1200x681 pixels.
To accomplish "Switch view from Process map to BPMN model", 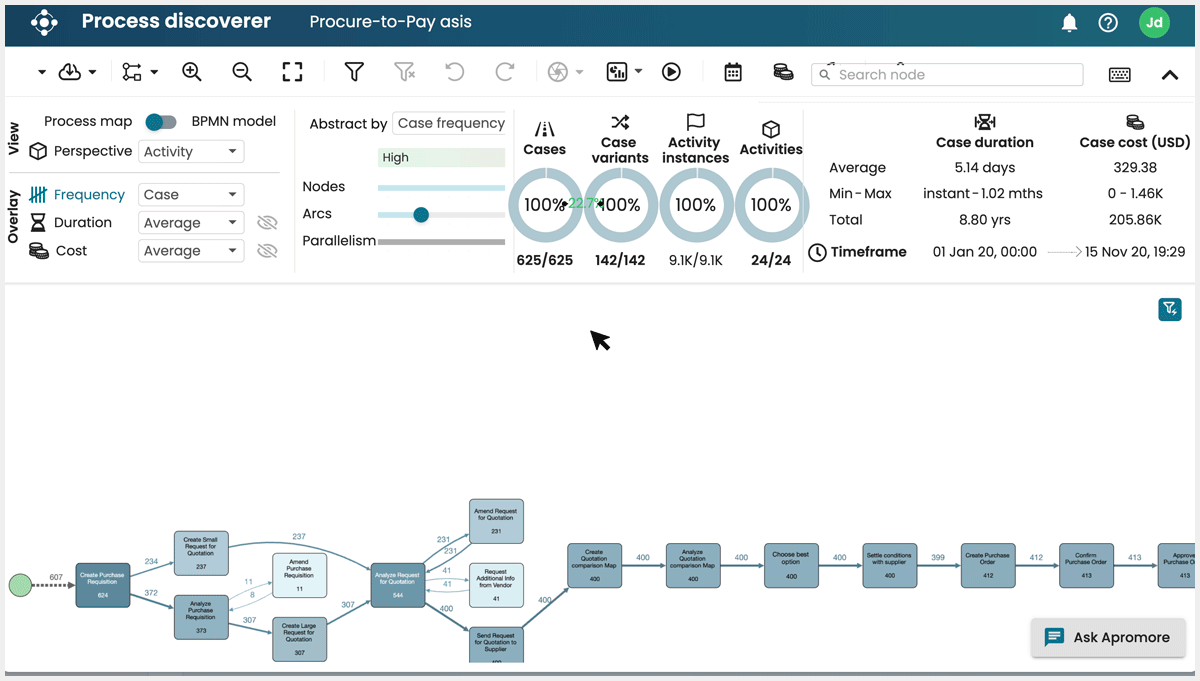I will 161,121.
